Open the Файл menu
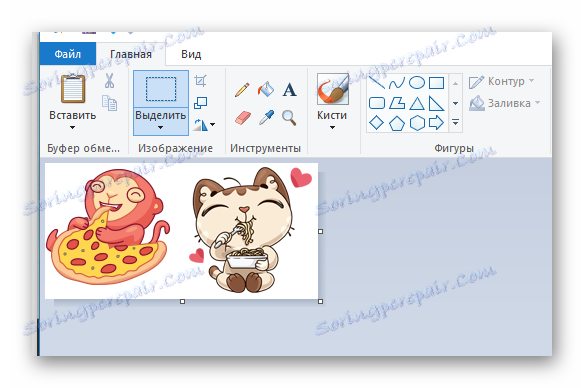 68,54
